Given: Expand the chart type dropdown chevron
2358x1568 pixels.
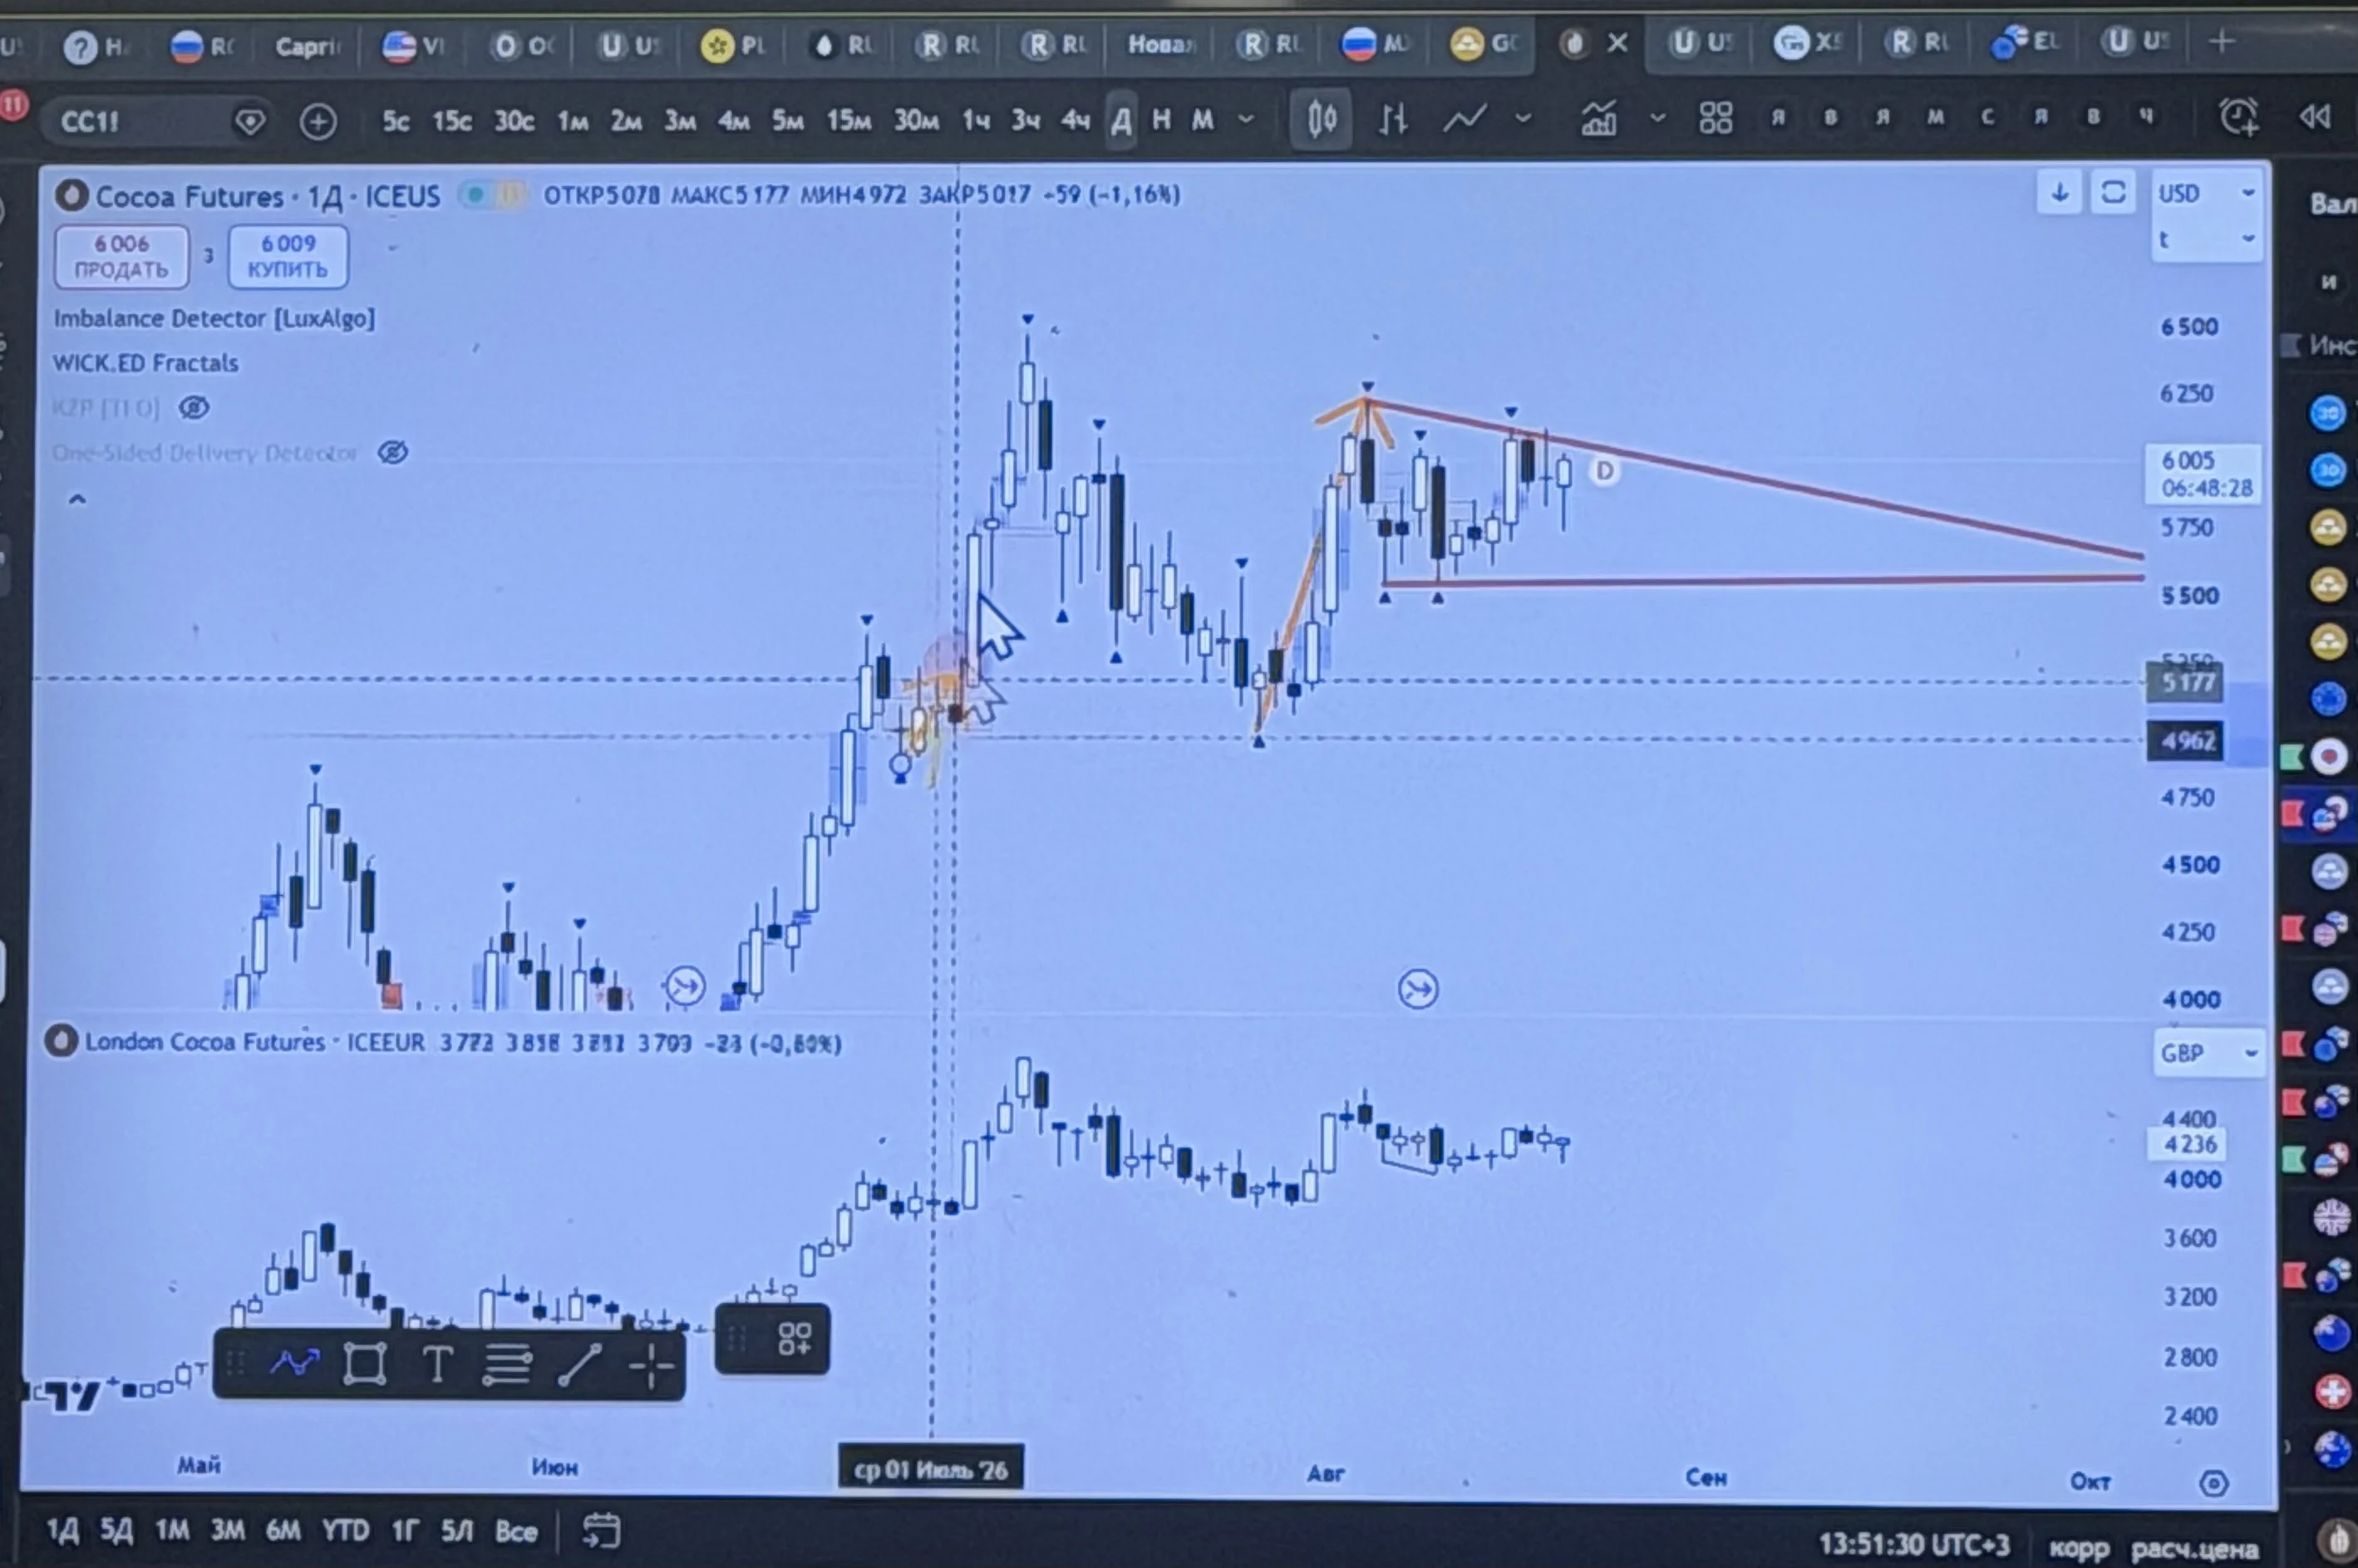Looking at the screenshot, I should (1523, 118).
